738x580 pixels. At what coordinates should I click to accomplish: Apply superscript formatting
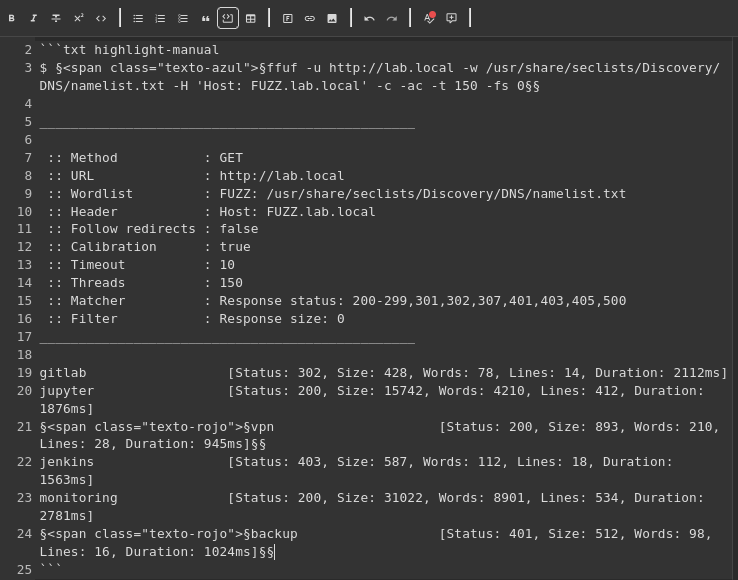(78, 18)
